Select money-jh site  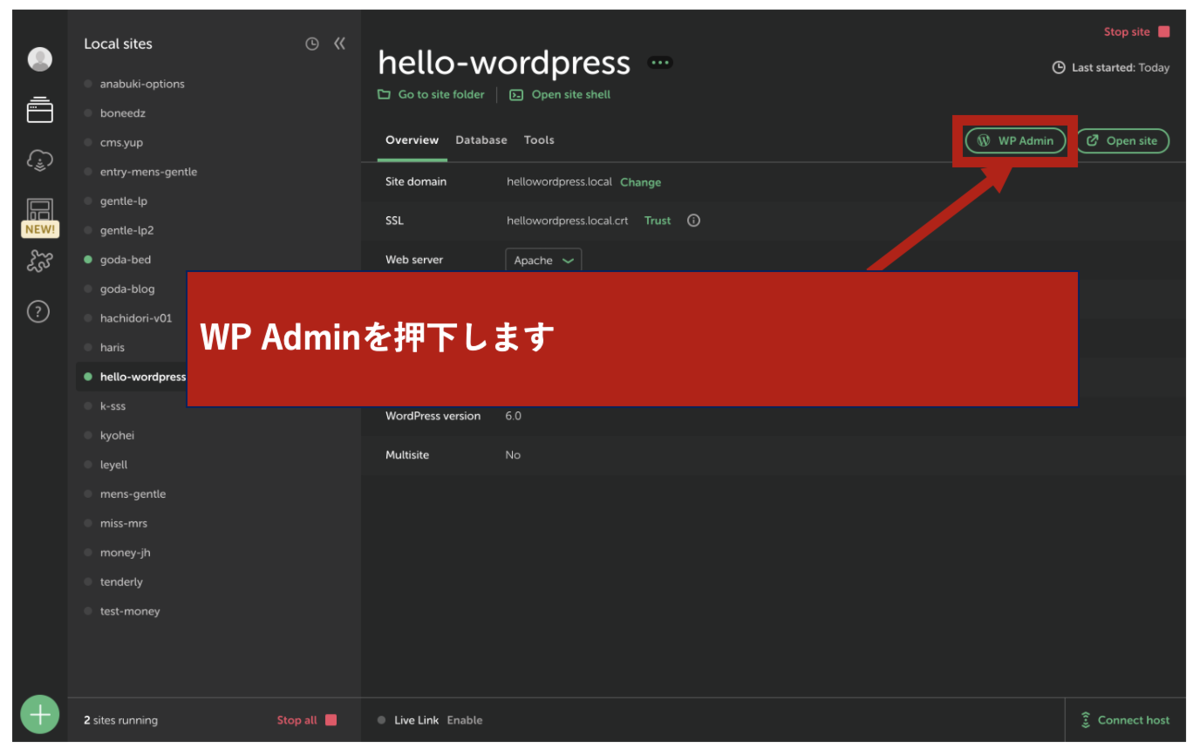[x=125, y=552]
